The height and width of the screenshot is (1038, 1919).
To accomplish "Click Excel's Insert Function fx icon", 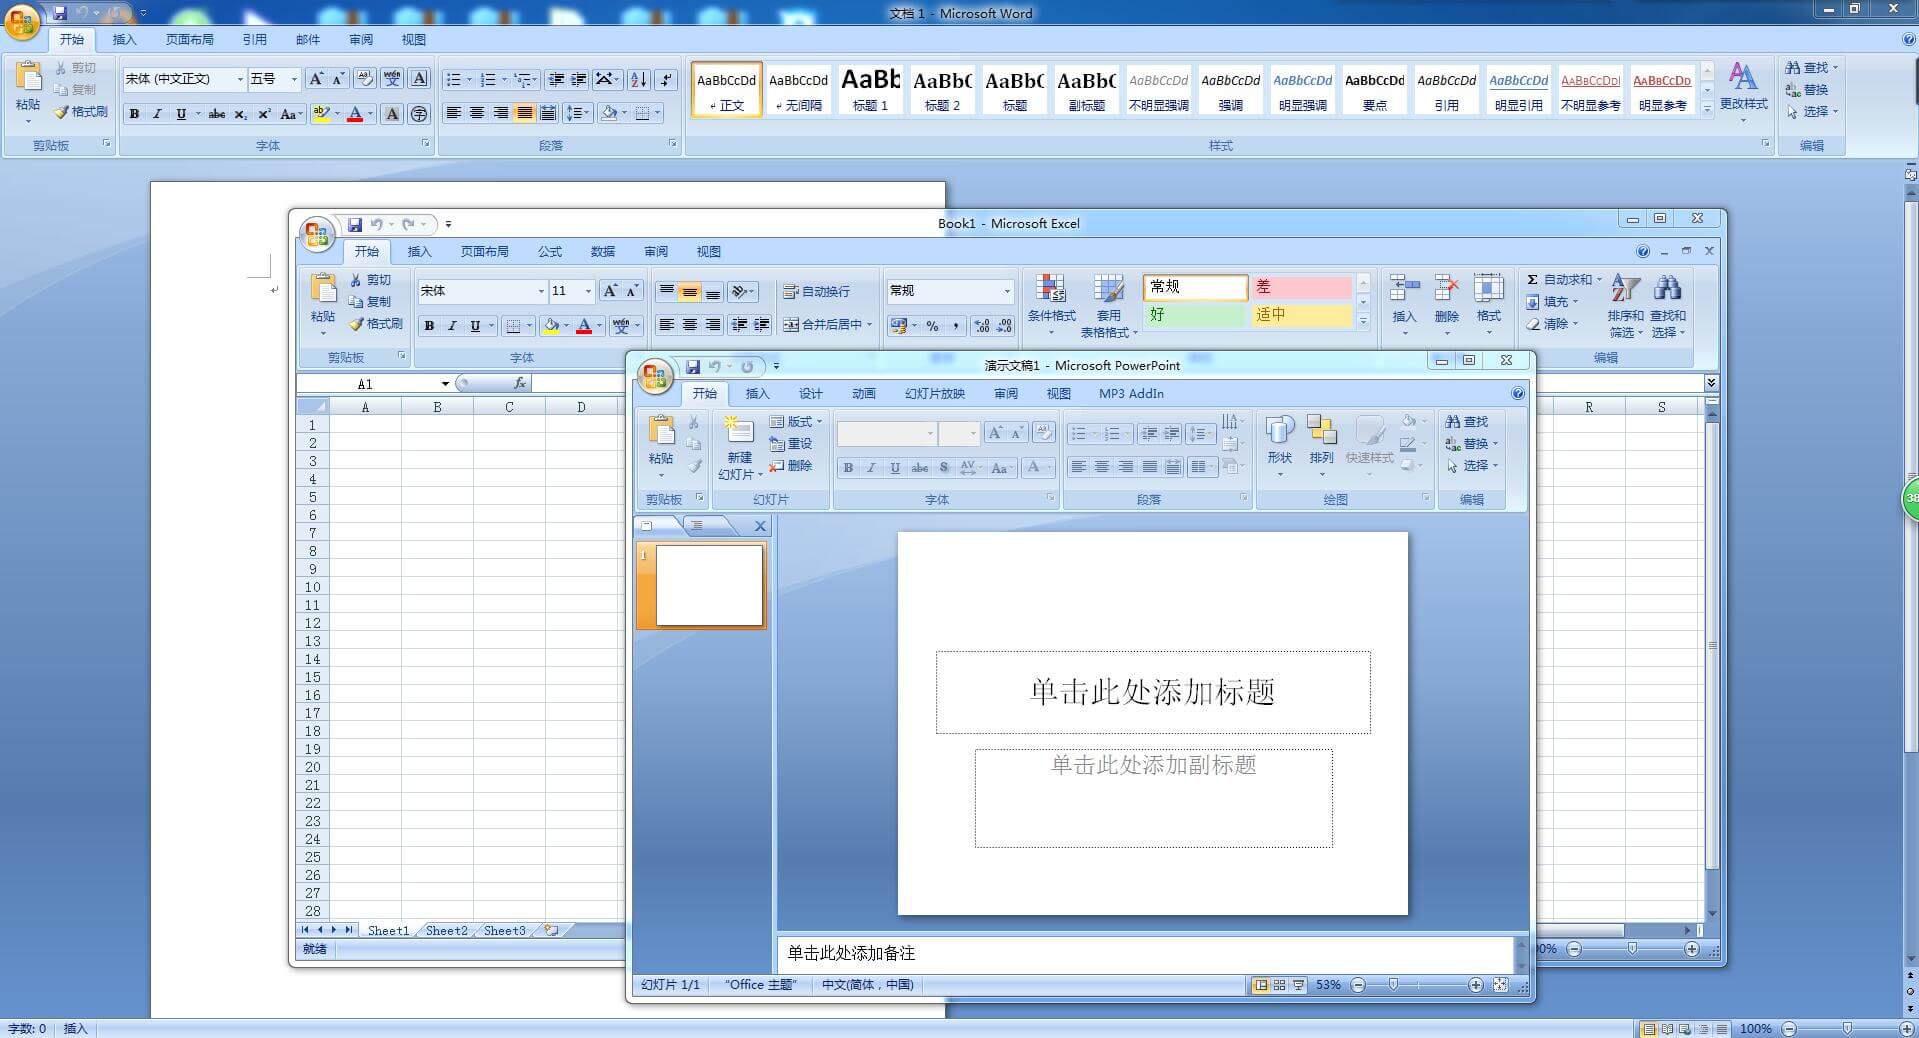I will pos(519,383).
